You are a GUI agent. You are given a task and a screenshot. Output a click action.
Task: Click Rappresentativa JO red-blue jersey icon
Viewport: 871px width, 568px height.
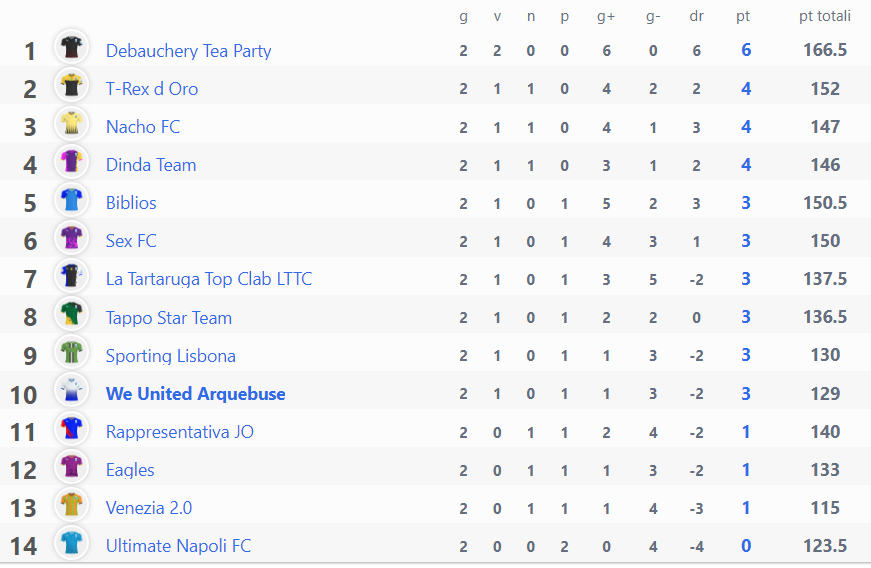pyautogui.click(x=71, y=429)
